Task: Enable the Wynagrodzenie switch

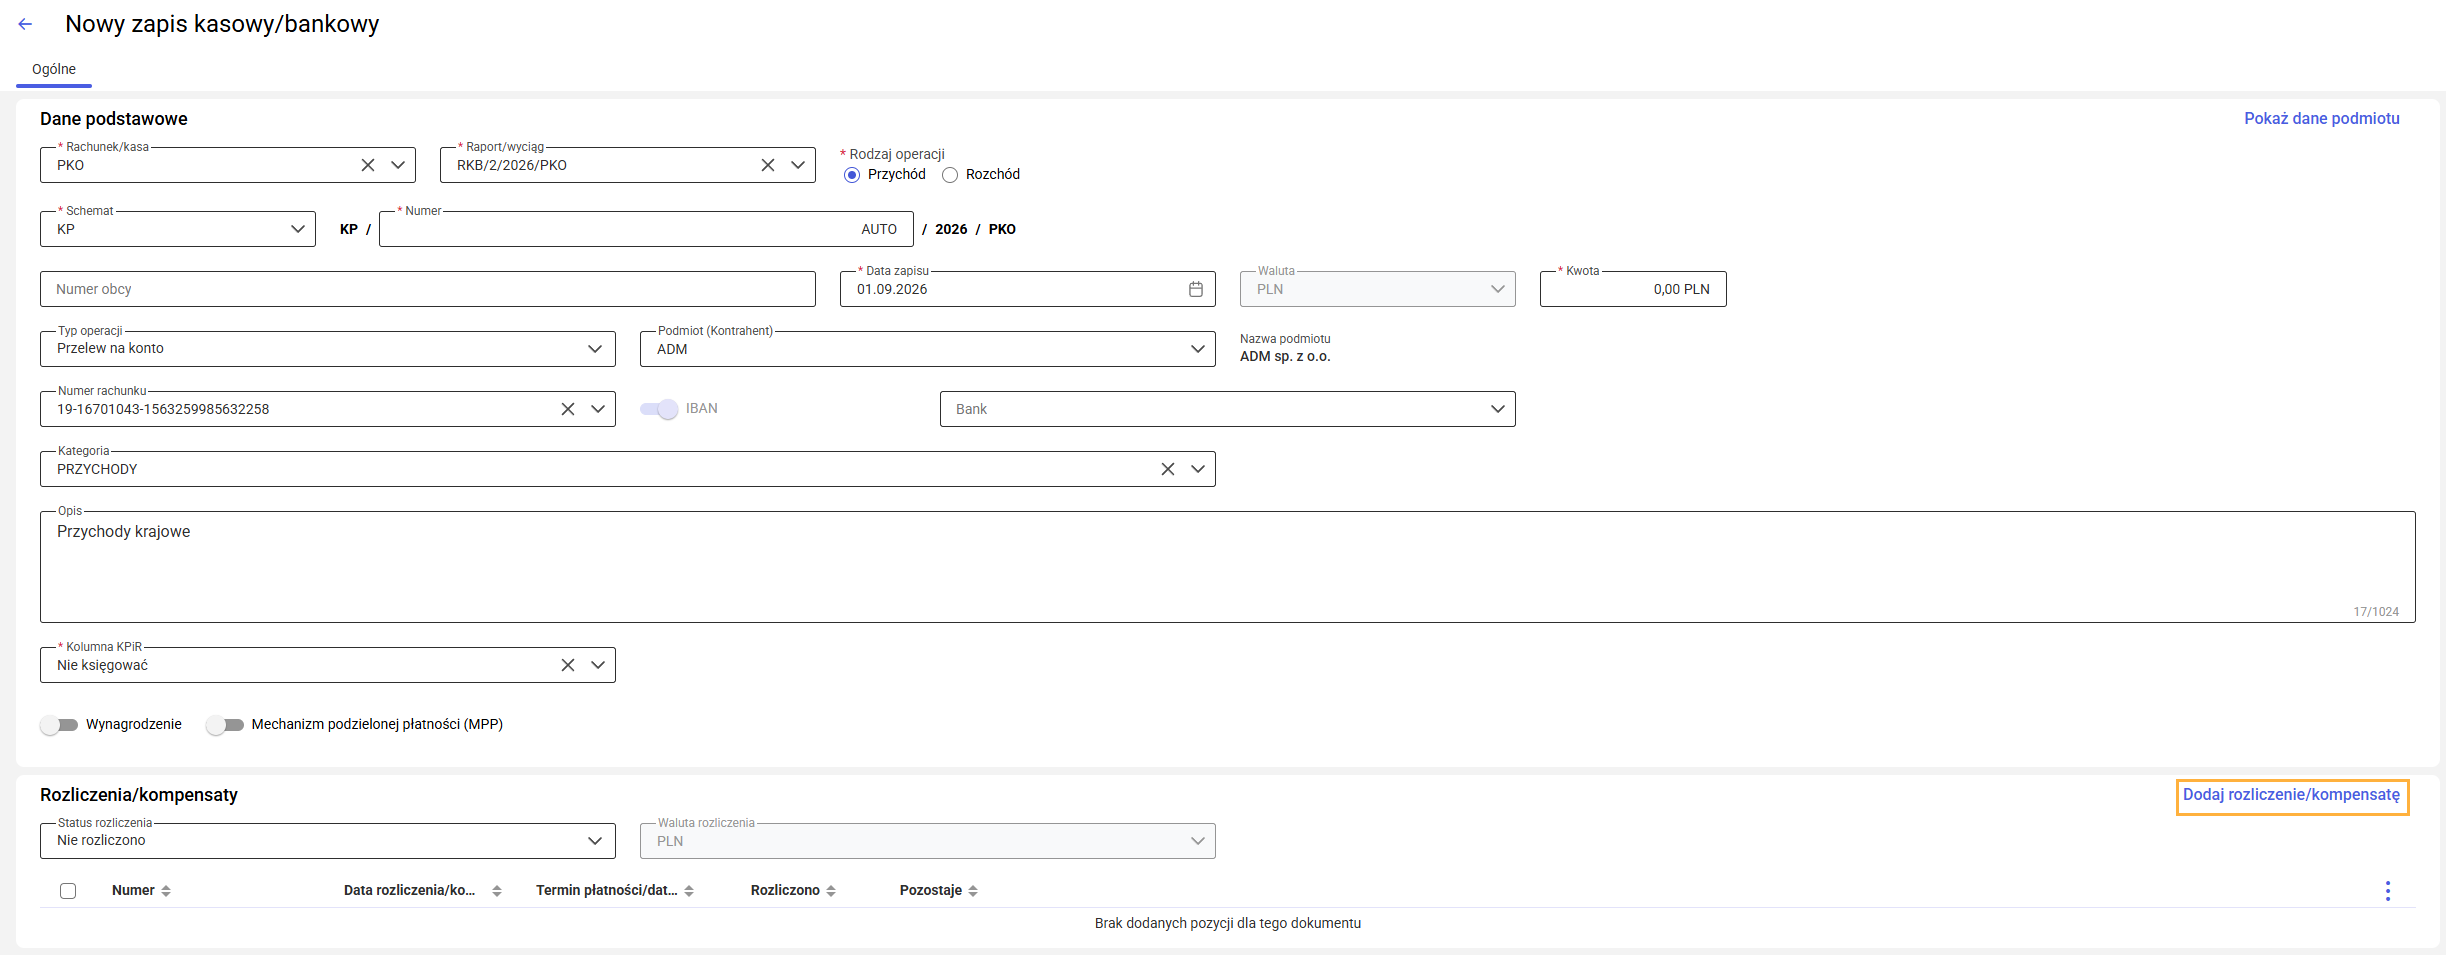Action: pos(59,725)
